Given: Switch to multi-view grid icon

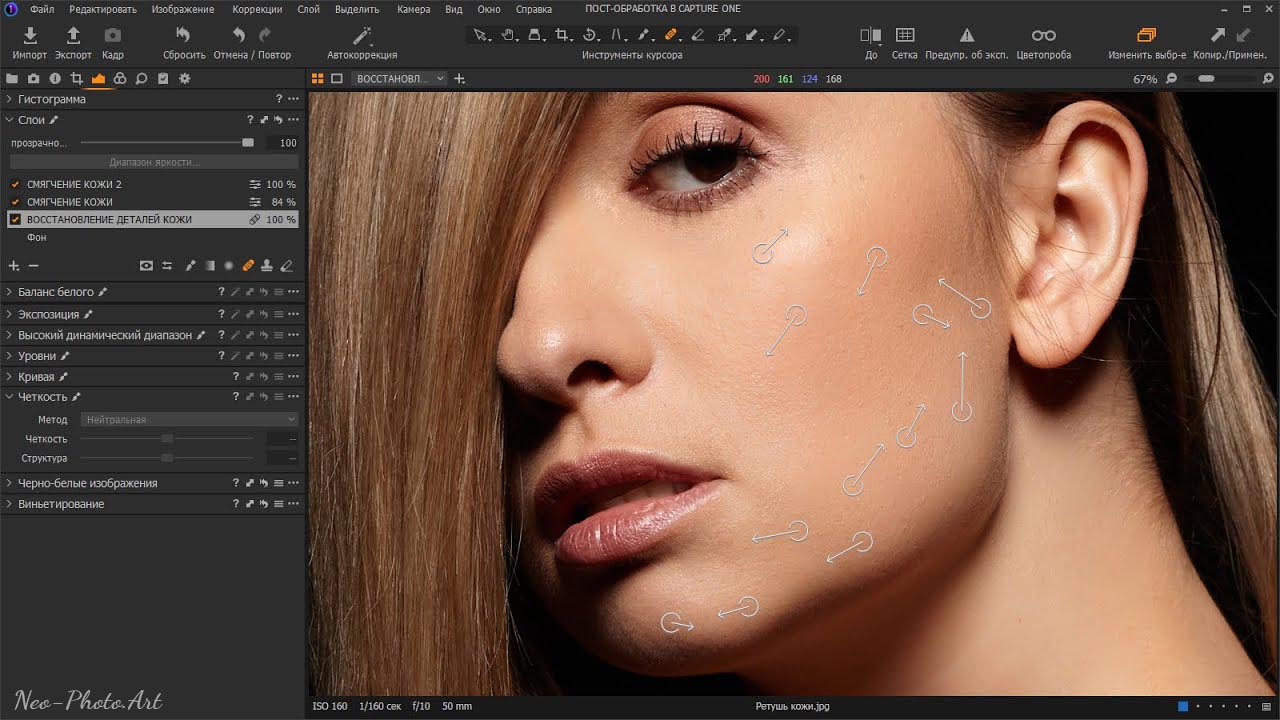Looking at the screenshot, I should [317, 78].
